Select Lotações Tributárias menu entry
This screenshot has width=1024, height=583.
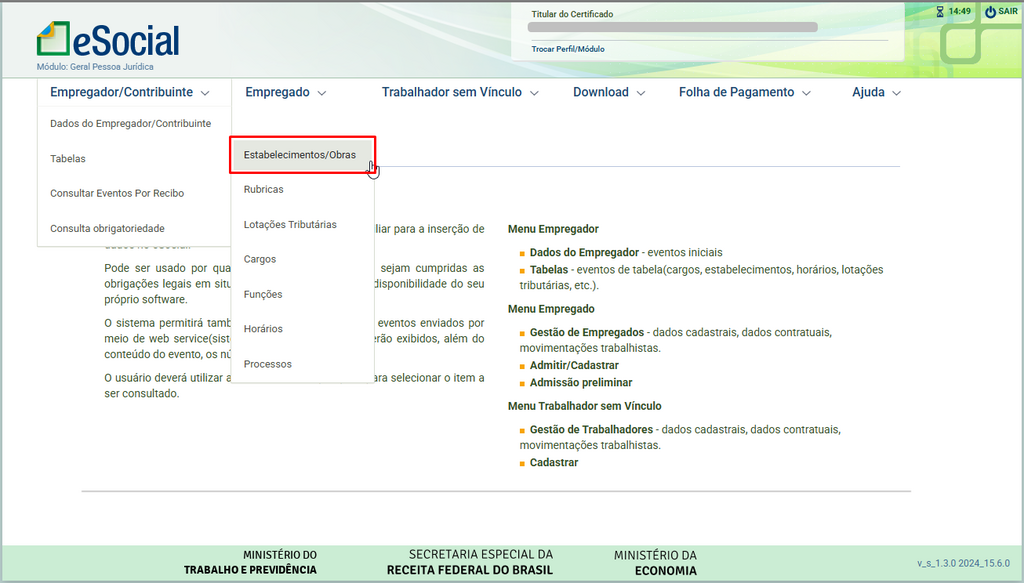[290, 225]
